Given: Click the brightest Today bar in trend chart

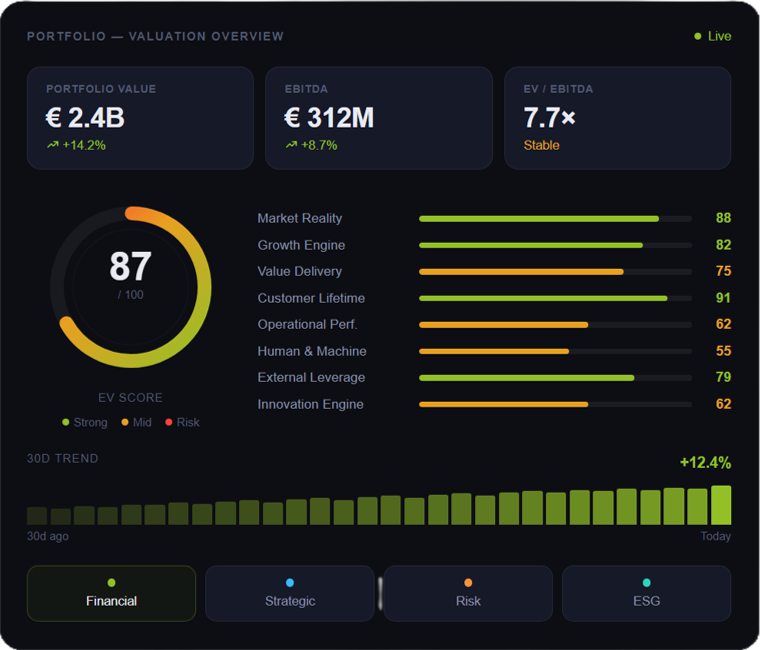Looking at the screenshot, I should pos(721,505).
